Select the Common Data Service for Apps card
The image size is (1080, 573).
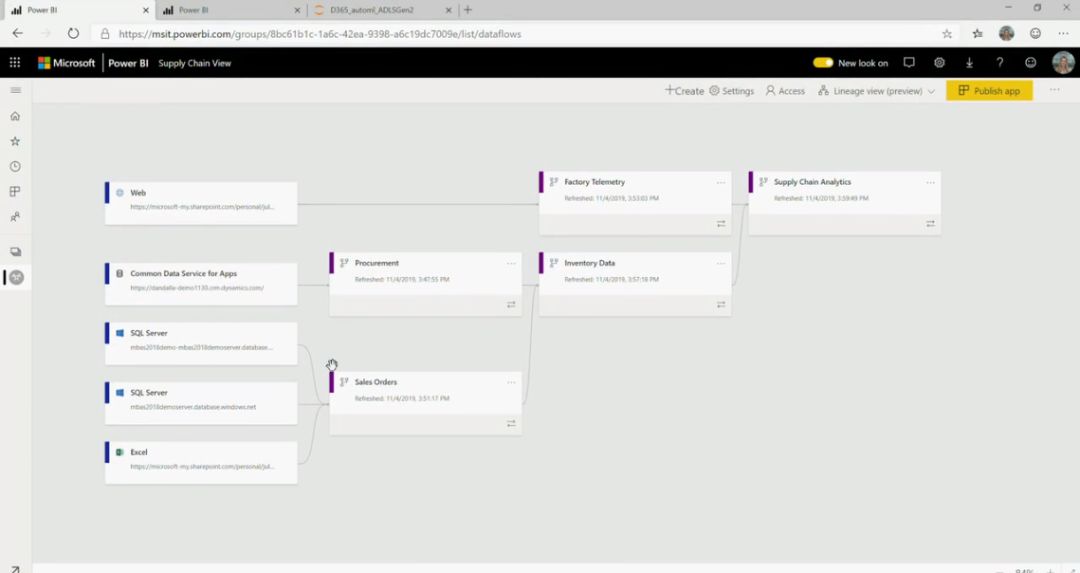(x=201, y=284)
